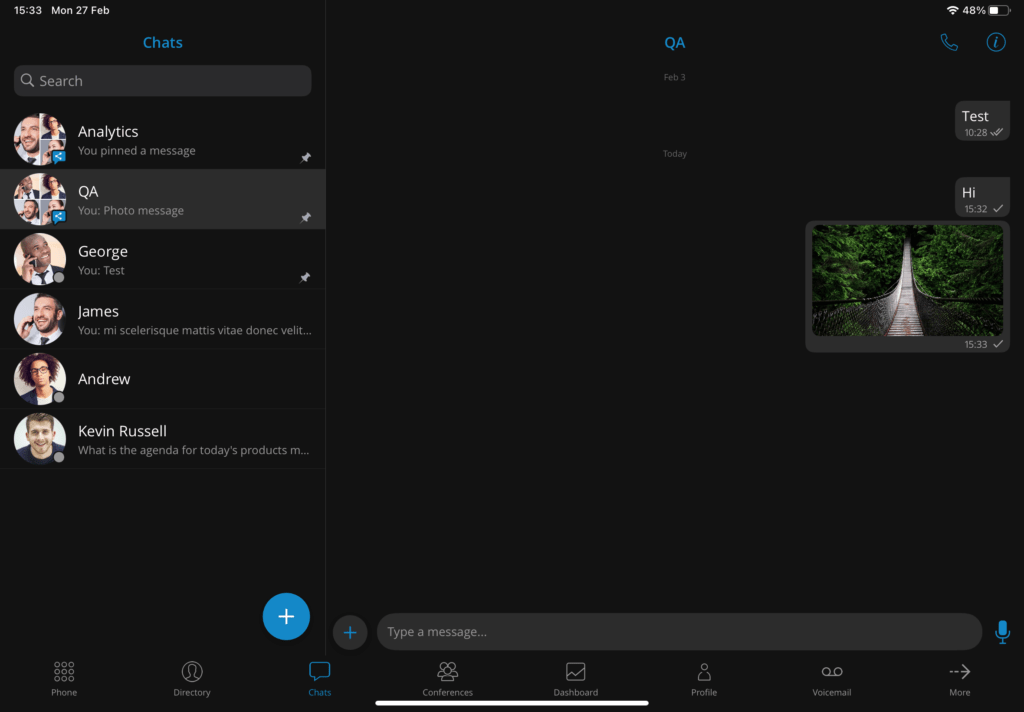Tap the iPad home indicator bar
The image size is (1024, 712).
click(x=512, y=703)
